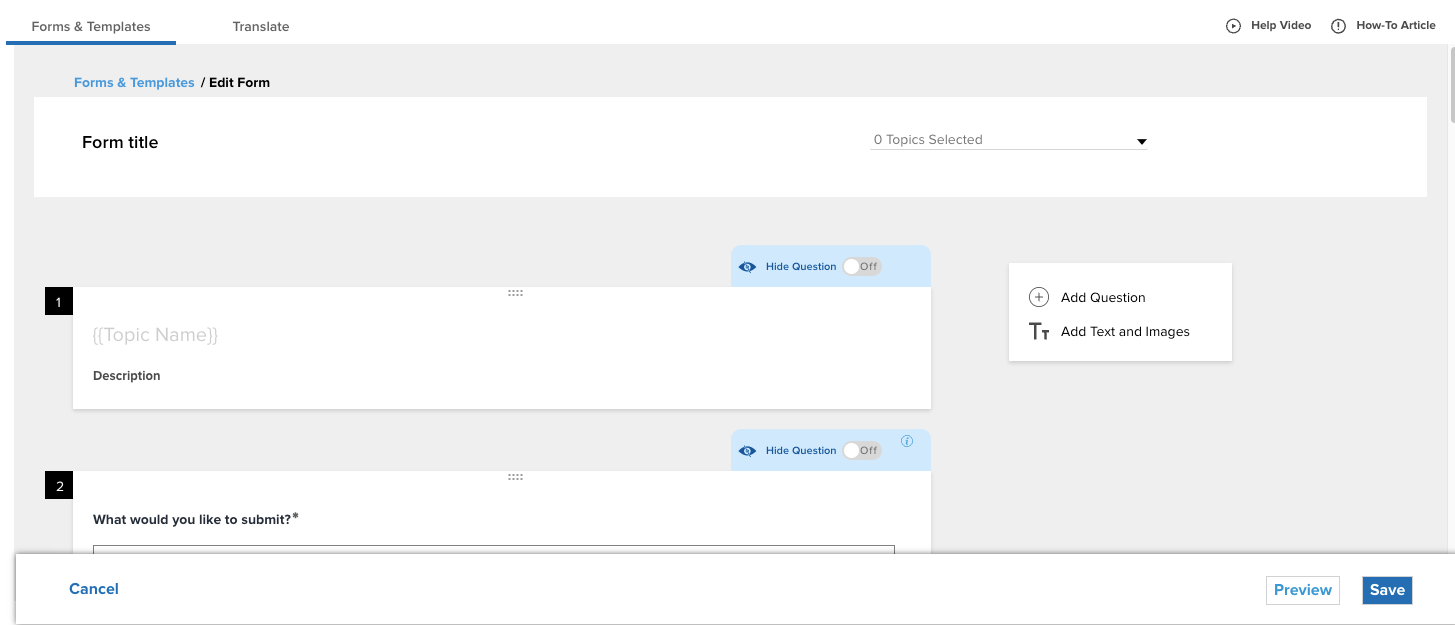Click the info icon above question 2
This screenshot has height=625, width=1455.
click(x=907, y=440)
